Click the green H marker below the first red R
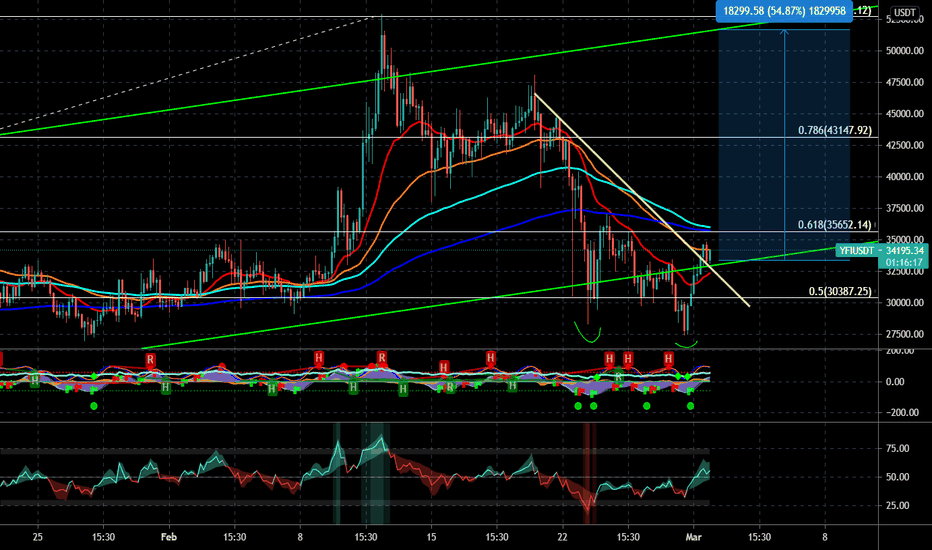 (x=165, y=388)
